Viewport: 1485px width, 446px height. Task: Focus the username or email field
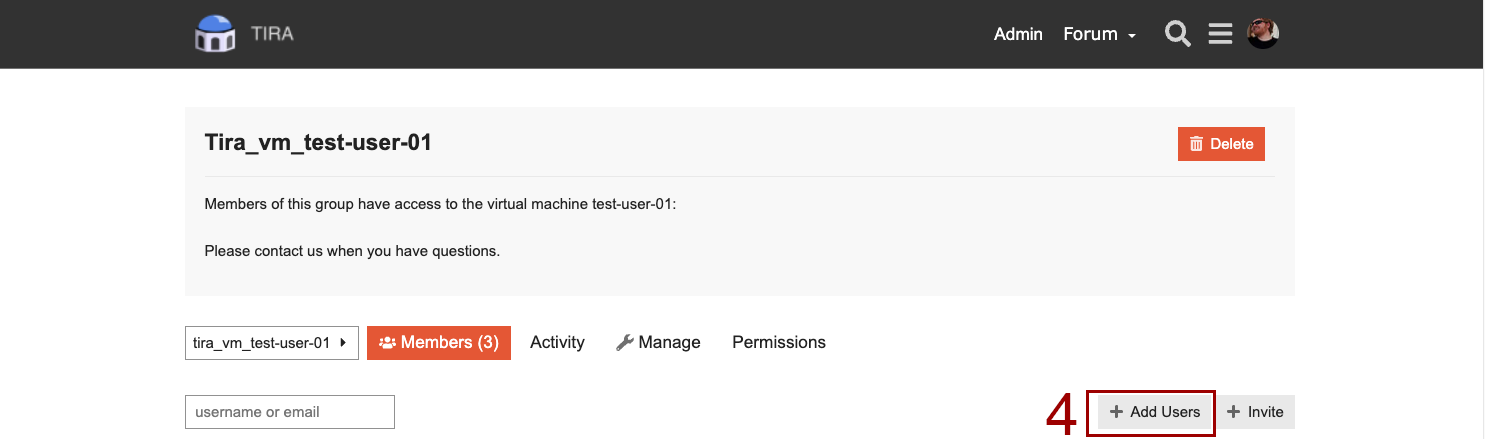click(x=290, y=412)
